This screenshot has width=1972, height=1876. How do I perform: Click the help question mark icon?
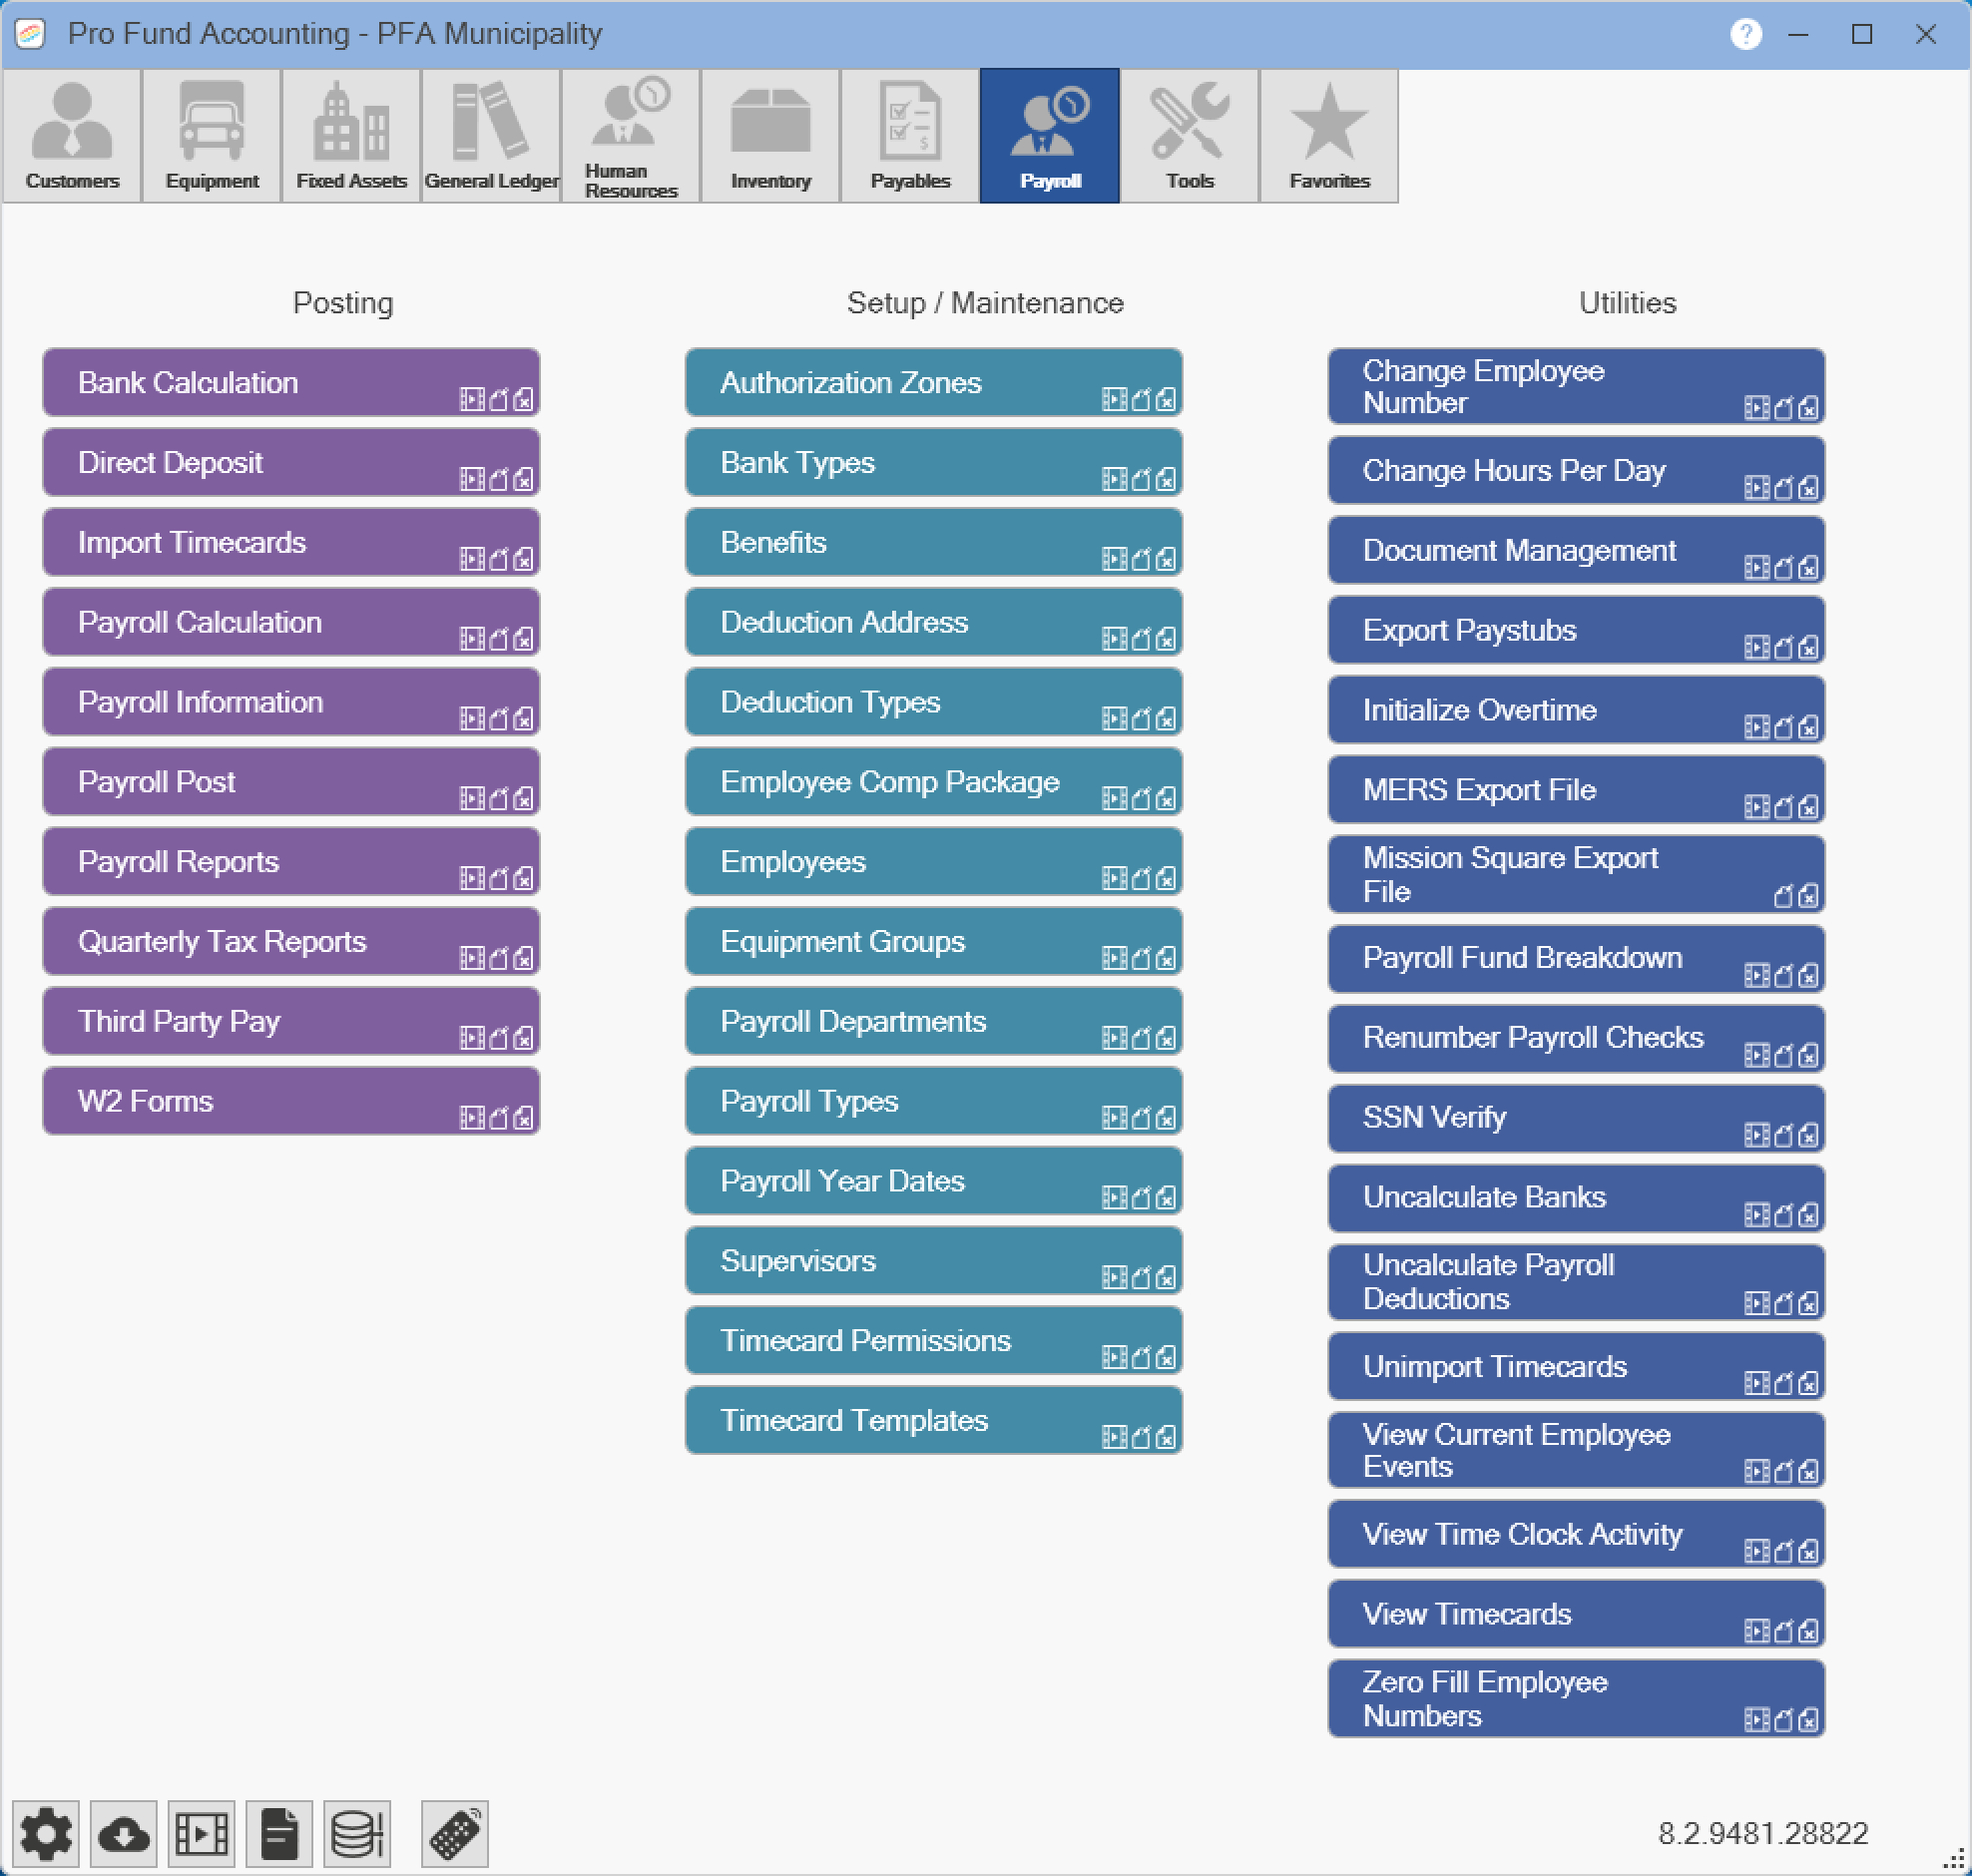tap(1745, 34)
